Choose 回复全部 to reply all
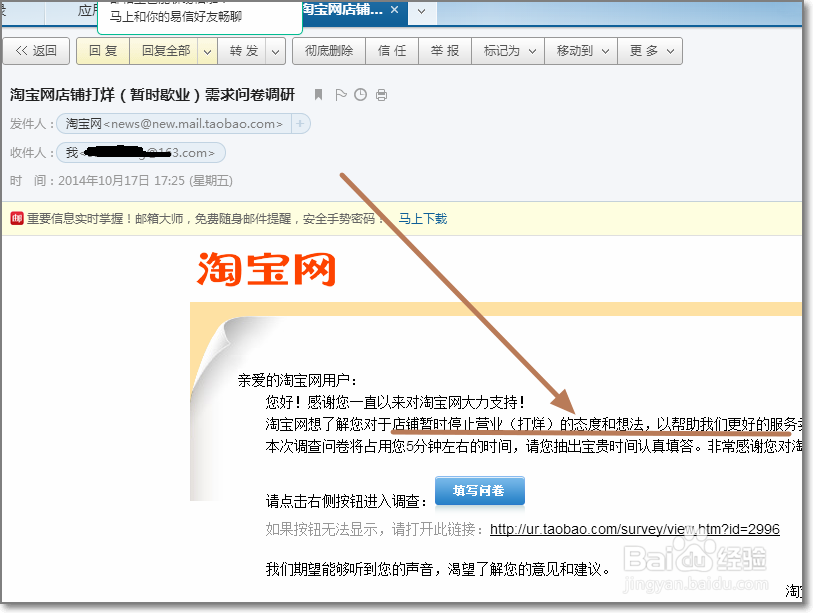 165,51
